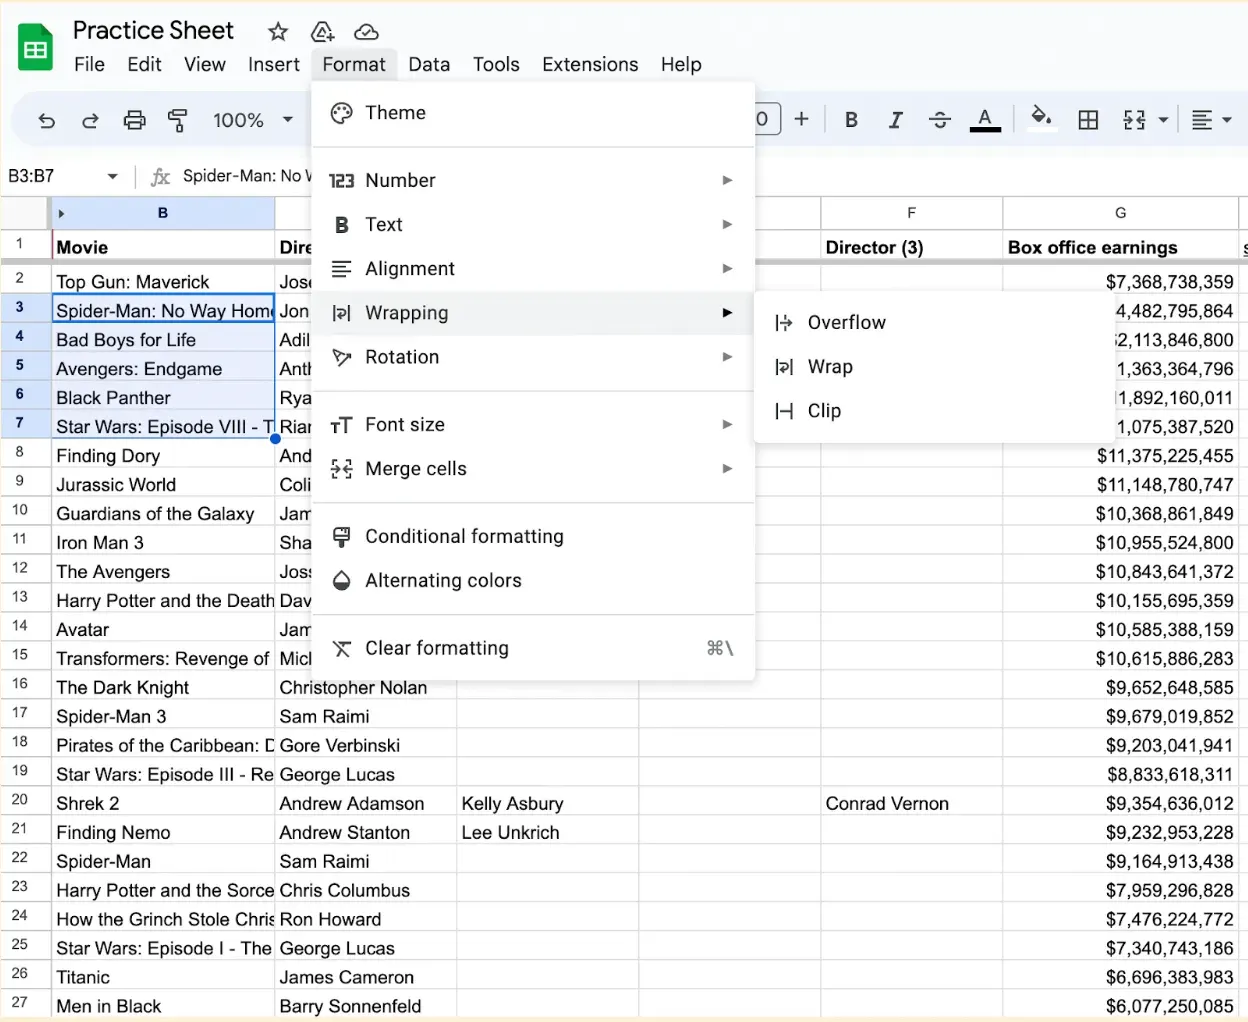Select cell Top Gun: Maverick

tap(163, 282)
